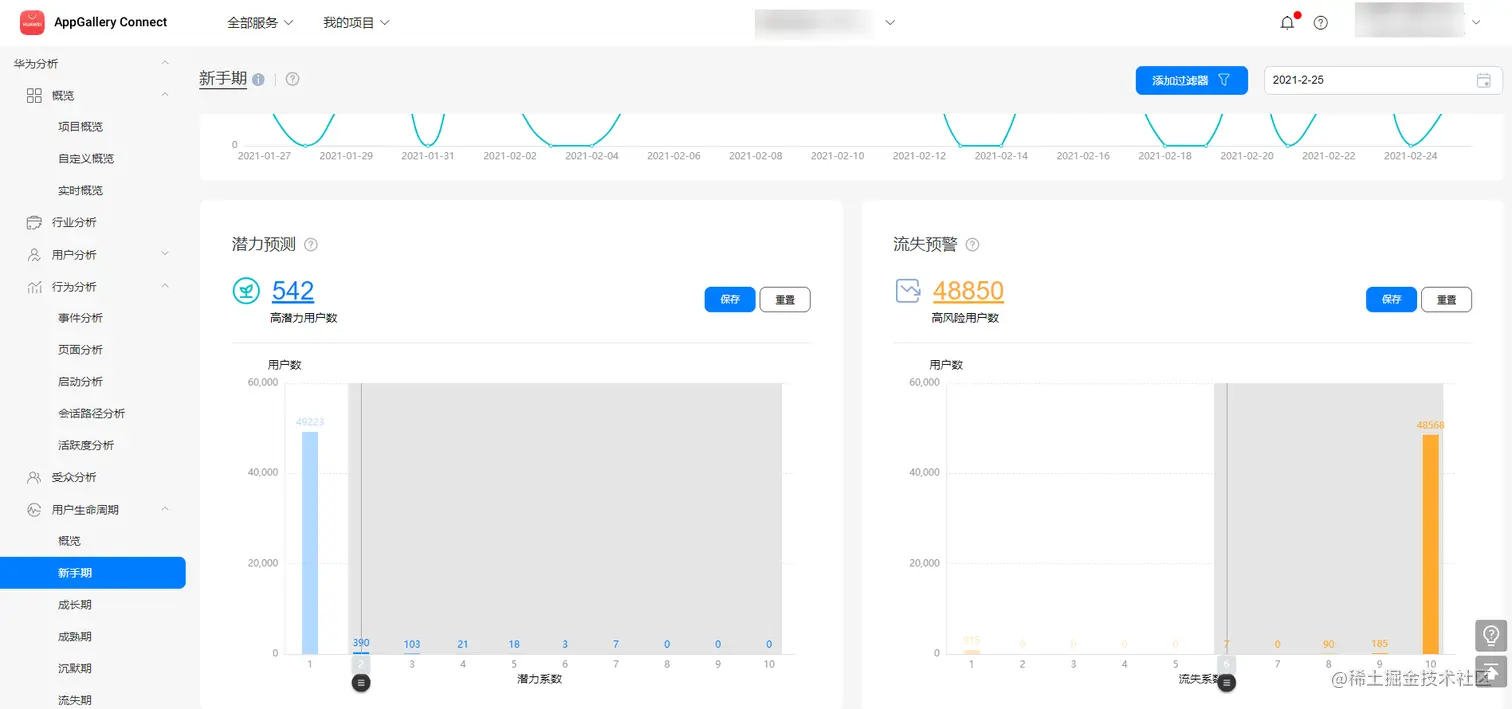Viewport: 1512px width, 709px height.
Task: Open the 542 high-potential users link
Action: (x=293, y=291)
